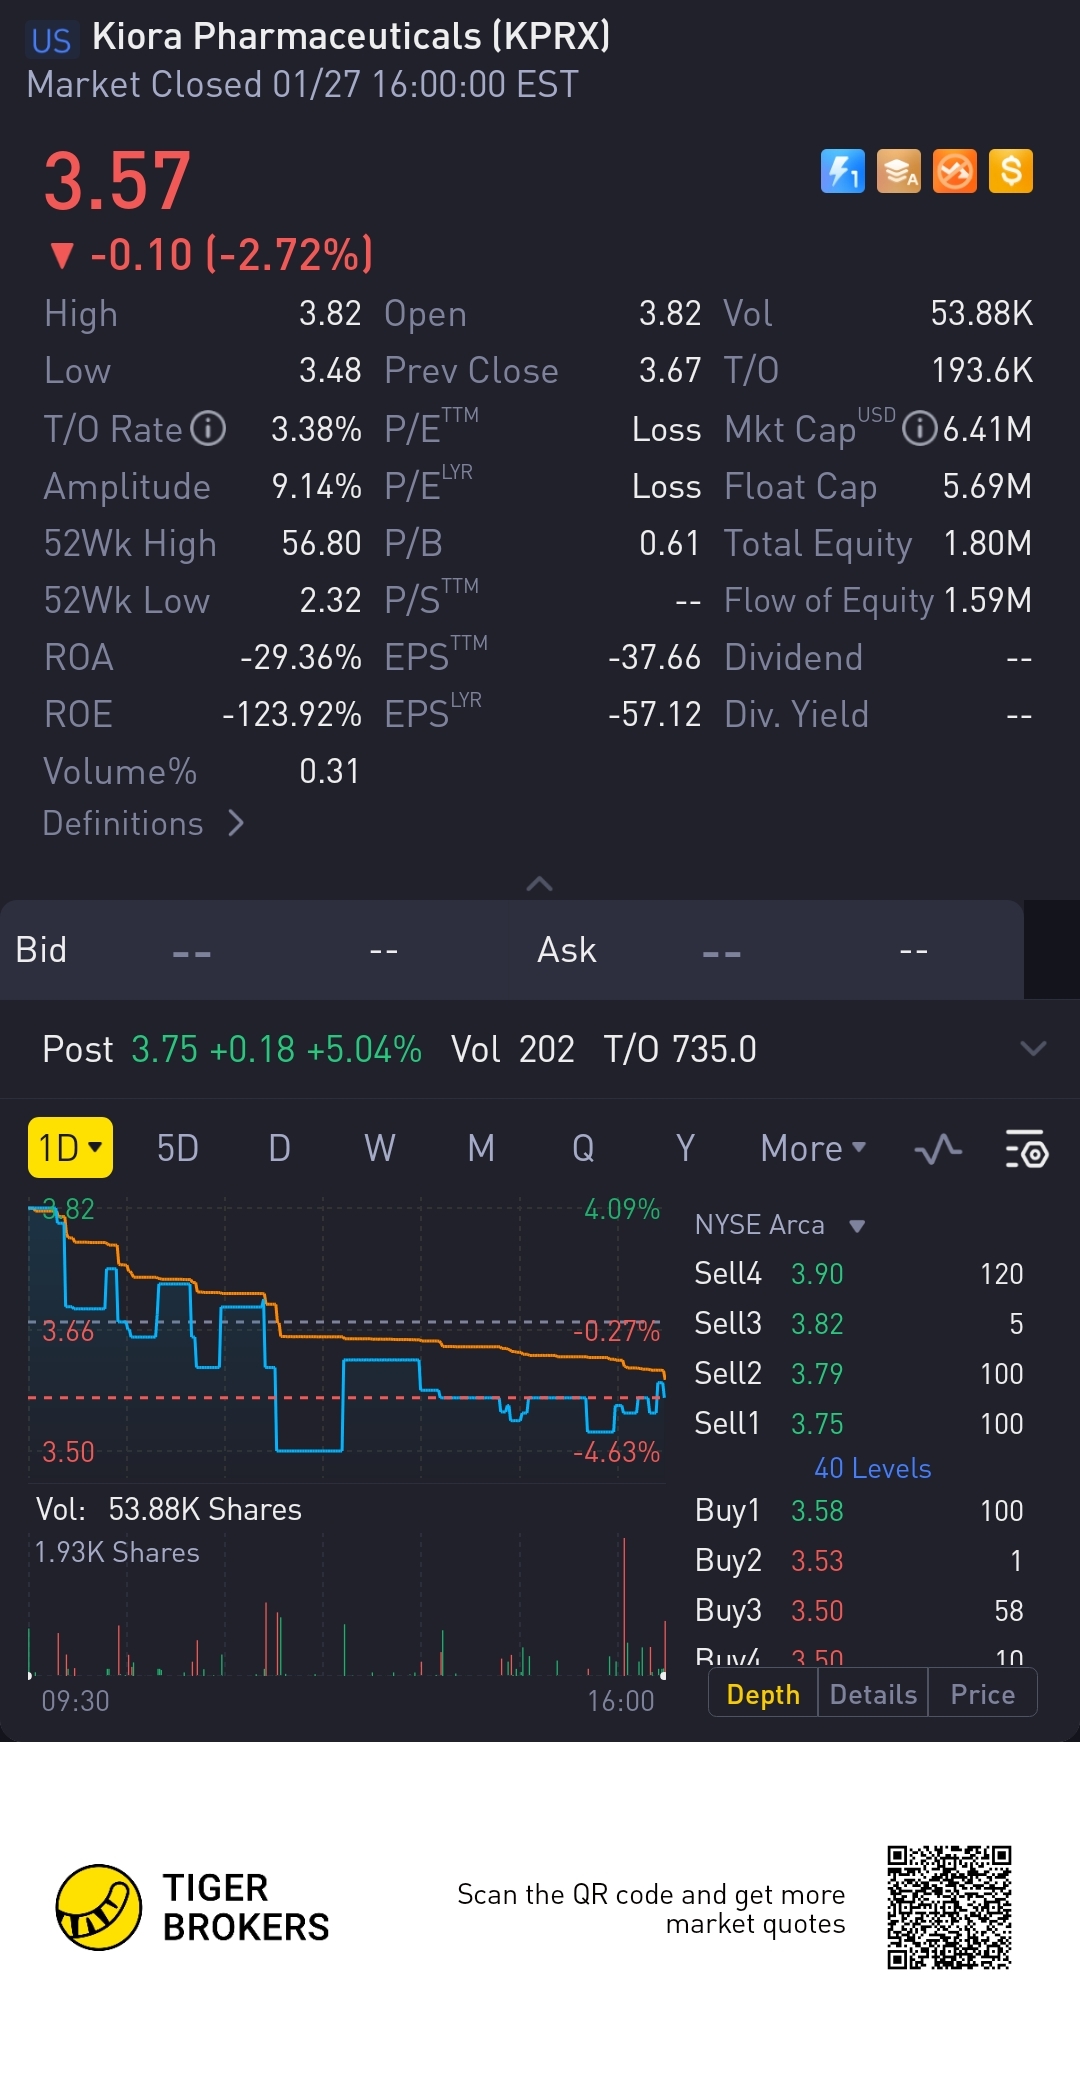This screenshot has width=1080, height=2074.
Task: Scan the Tiger Brokers QR code
Action: pyautogui.click(x=949, y=1907)
